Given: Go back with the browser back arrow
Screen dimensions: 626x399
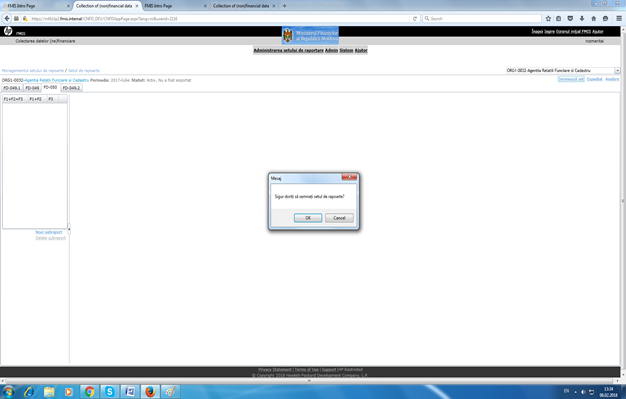Looking at the screenshot, I should (7, 18).
